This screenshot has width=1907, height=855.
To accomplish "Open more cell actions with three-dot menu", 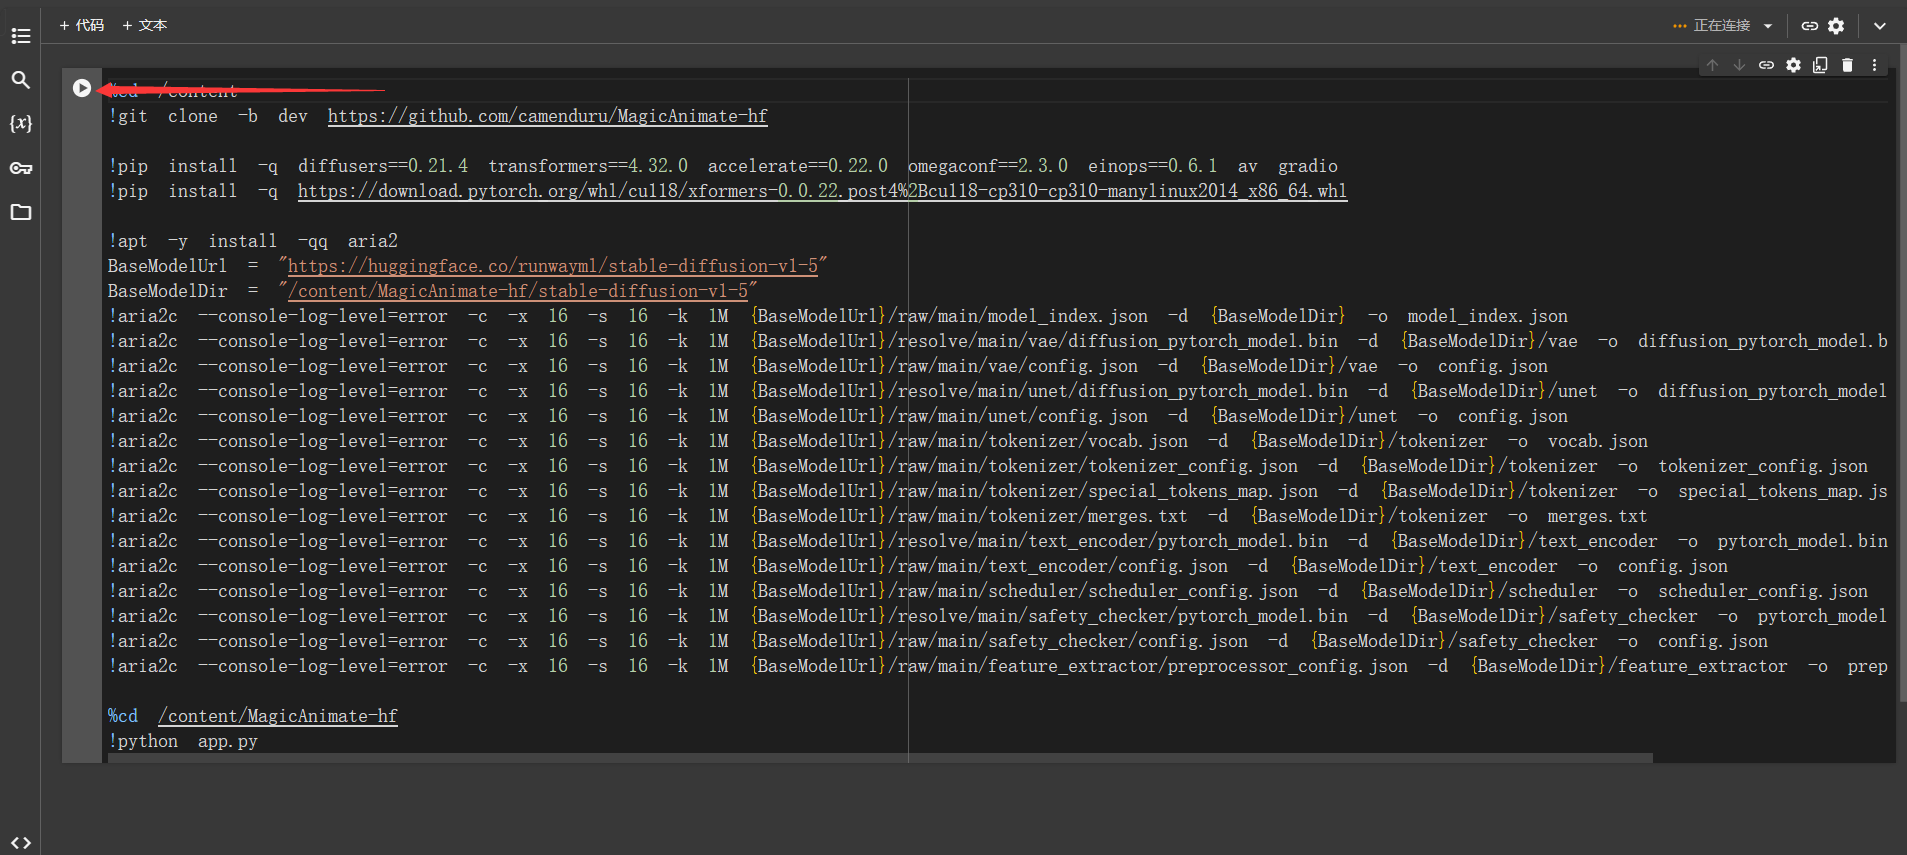I will click(1874, 65).
